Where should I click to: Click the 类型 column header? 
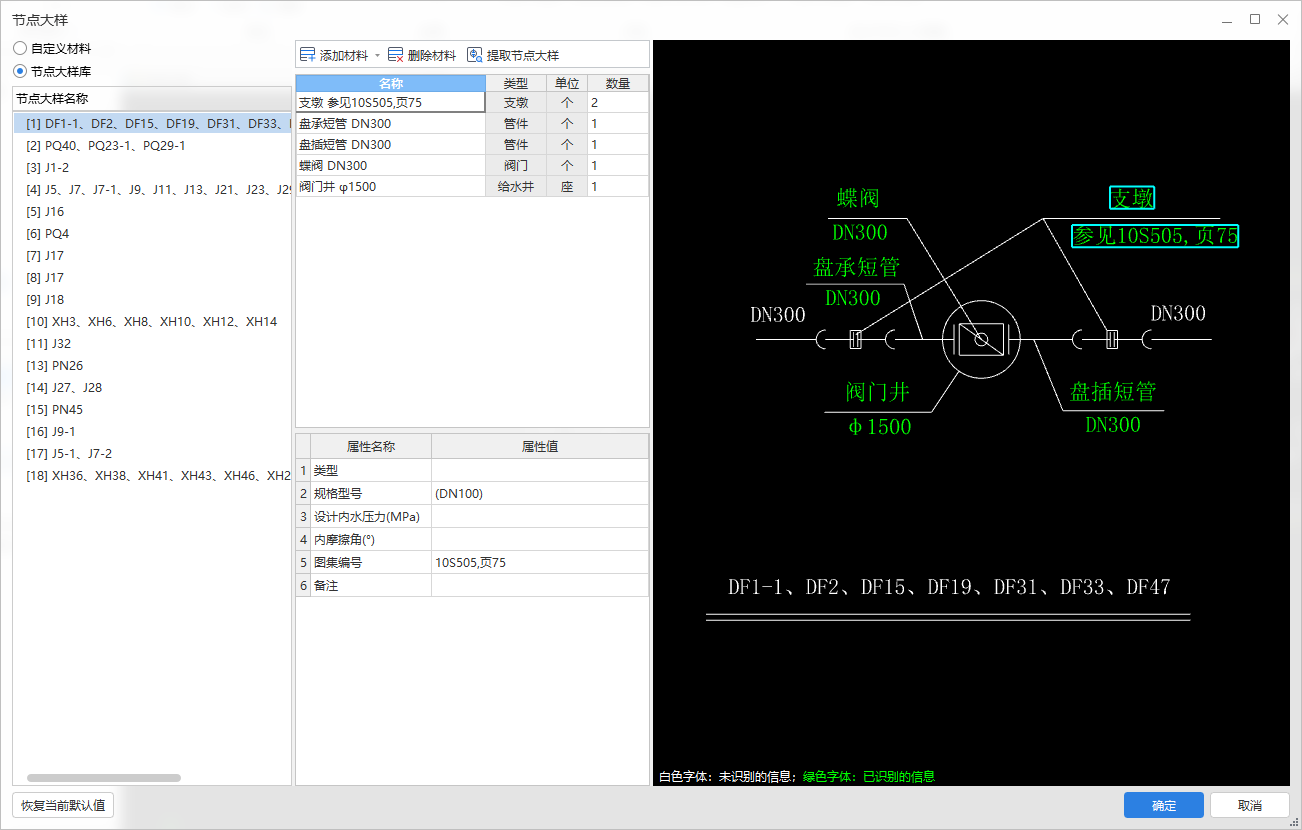click(516, 83)
